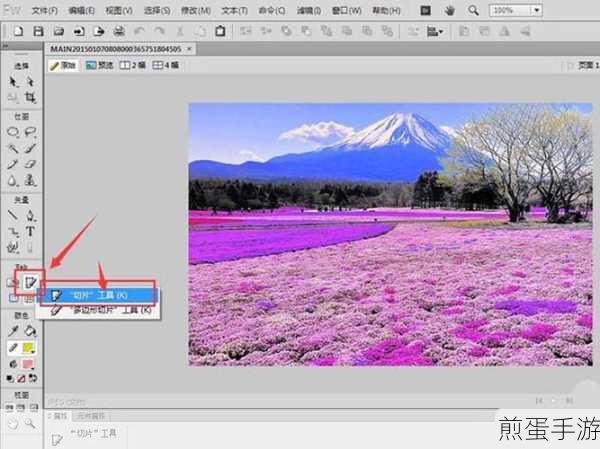This screenshot has width=600, height=449.
Task: Open the 选择(S) menu
Action: click(157, 10)
